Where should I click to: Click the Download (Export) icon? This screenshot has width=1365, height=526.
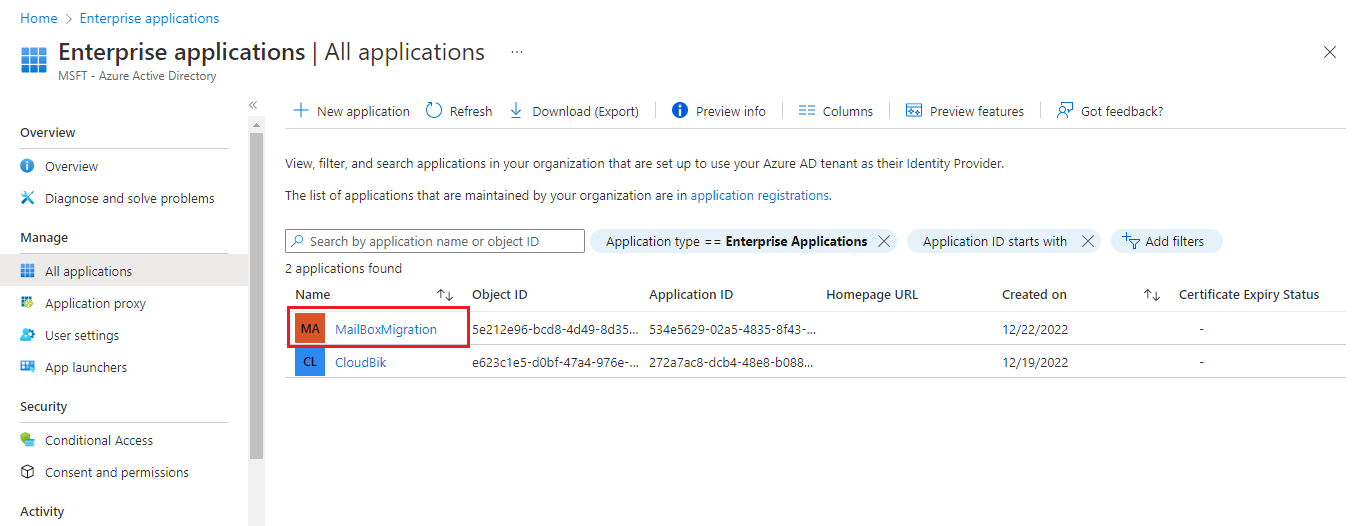pyautogui.click(x=516, y=111)
